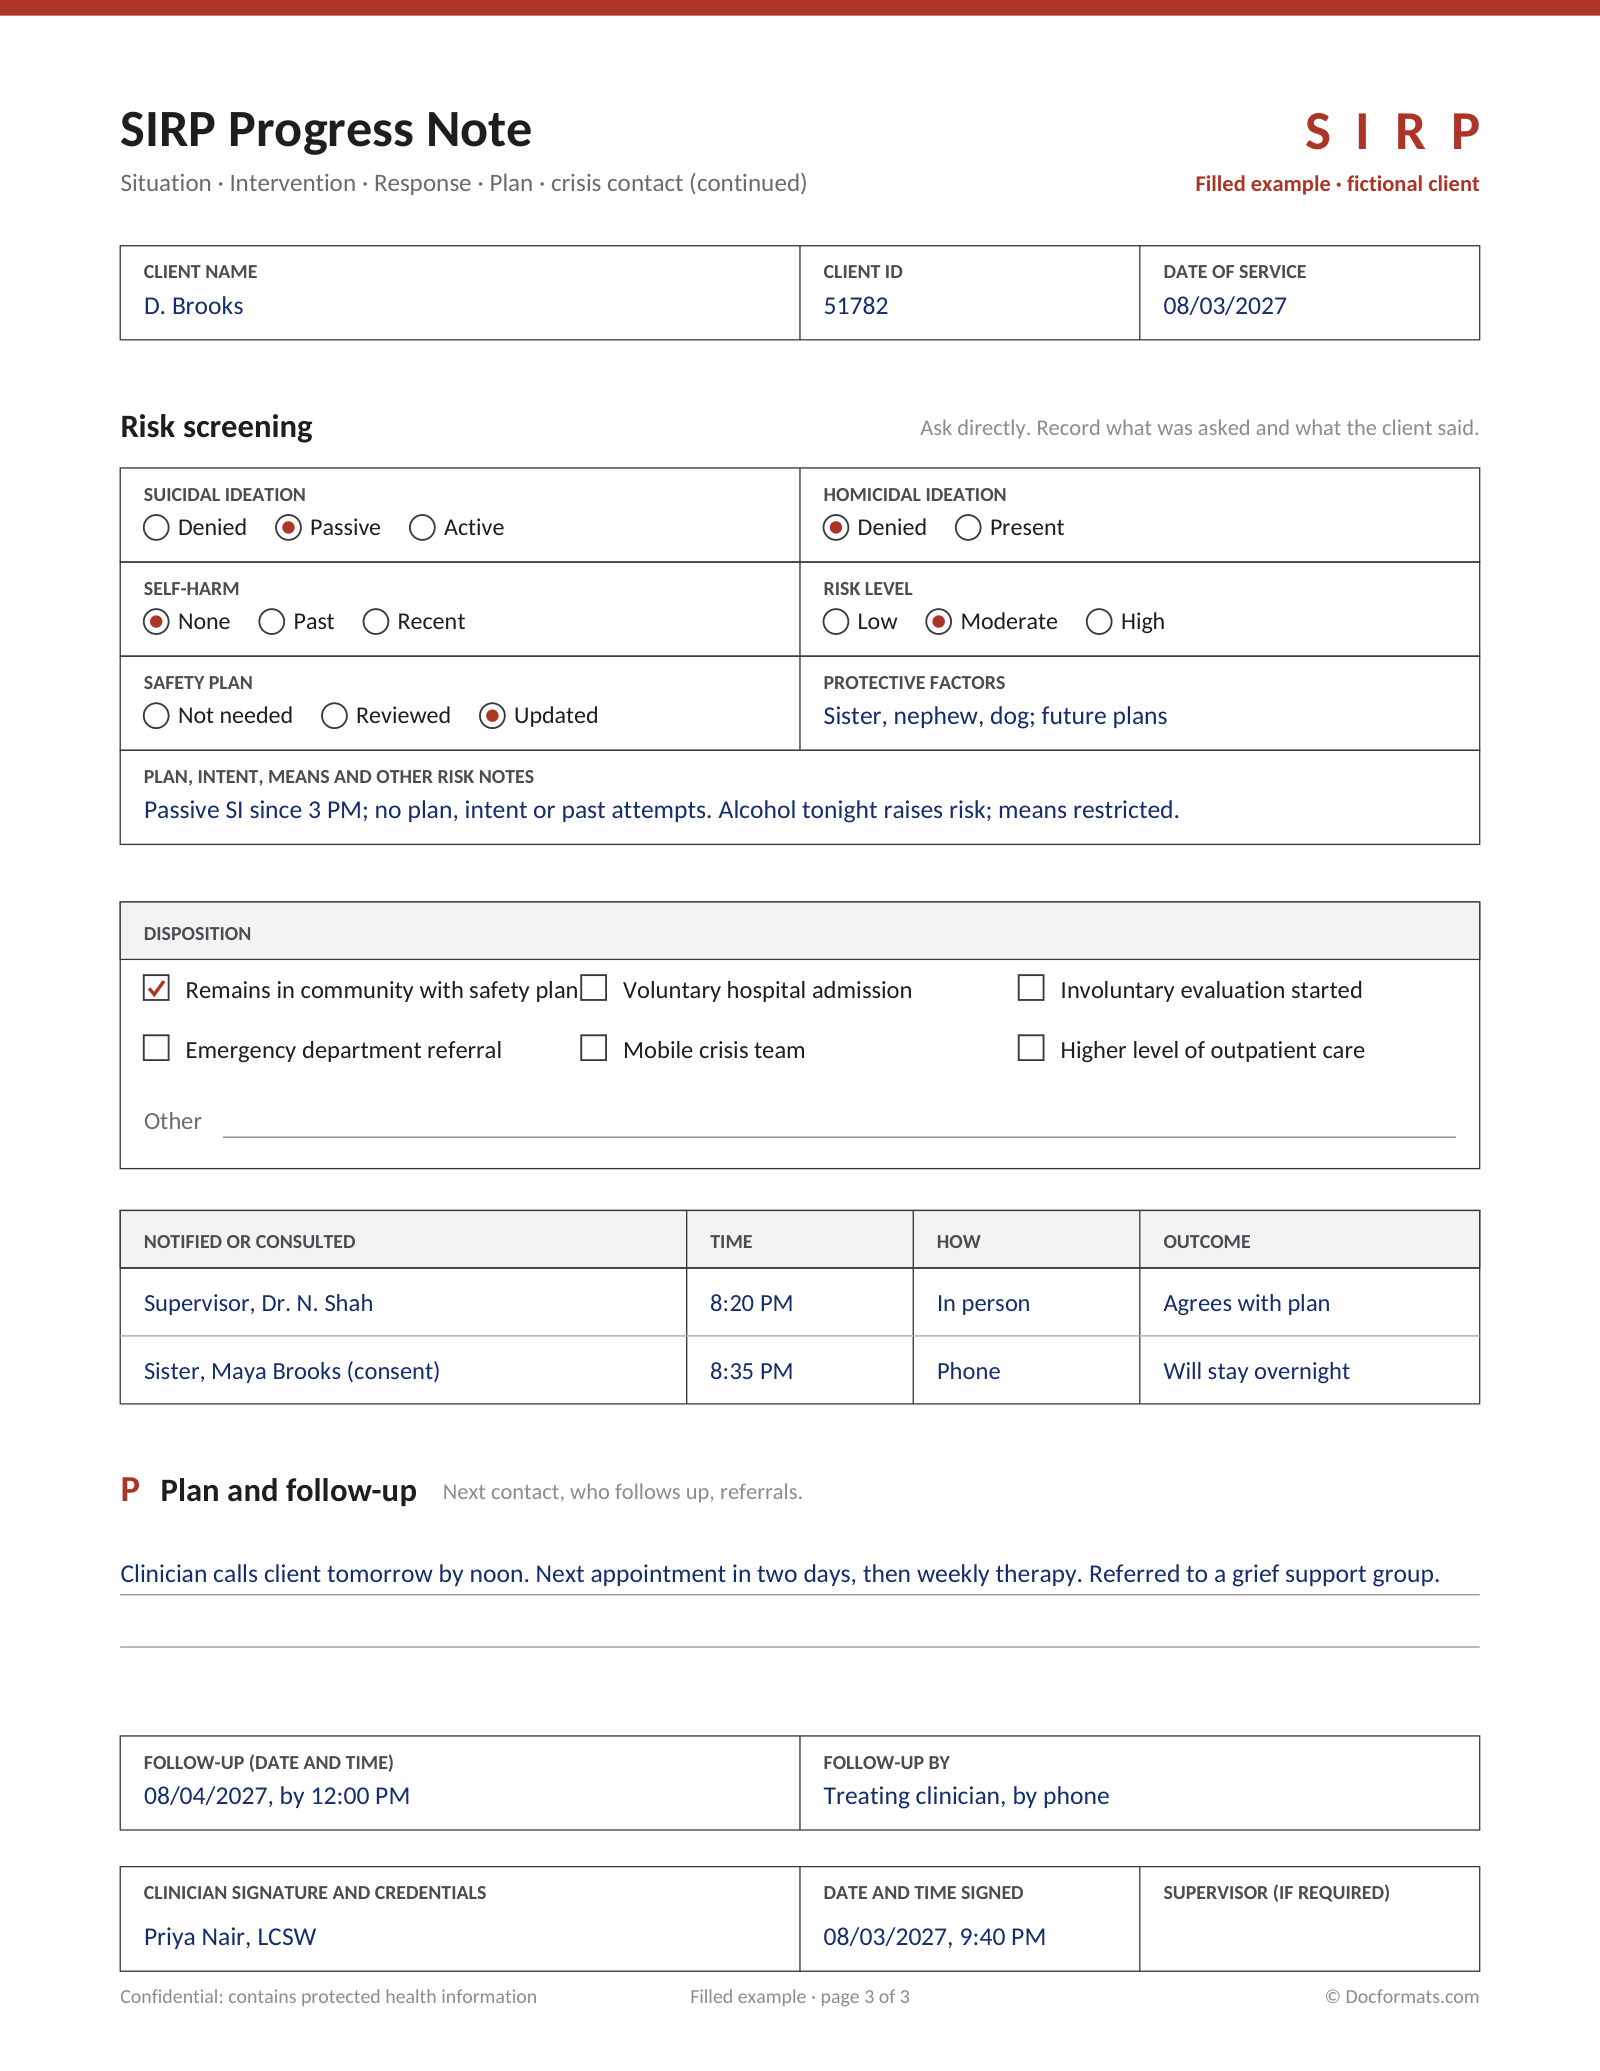The height and width of the screenshot is (2071, 1600).
Task: Click the In person cell
Action: tap(1026, 1303)
